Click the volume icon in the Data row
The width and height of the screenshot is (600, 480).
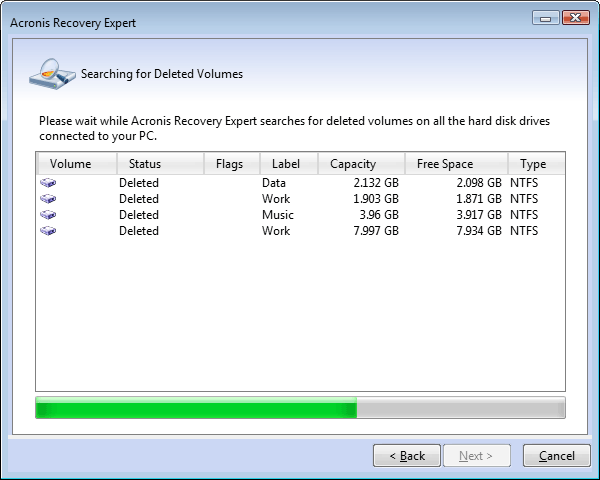(48, 183)
